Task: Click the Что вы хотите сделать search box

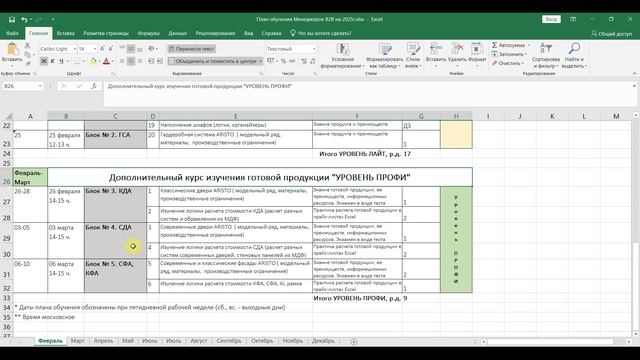Action: click(321, 33)
